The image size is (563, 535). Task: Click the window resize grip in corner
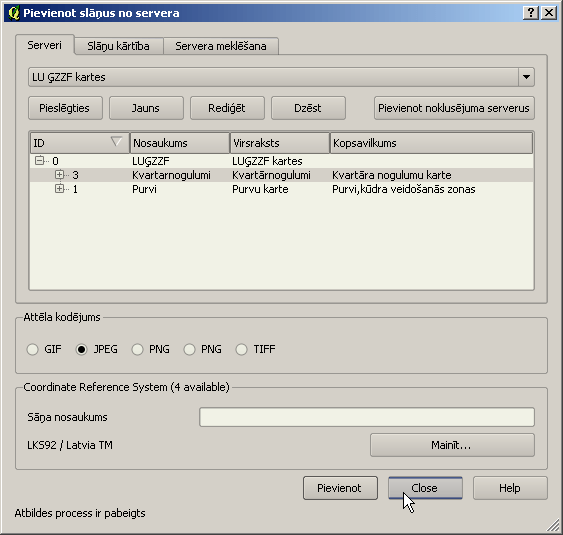pyautogui.click(x=553, y=525)
